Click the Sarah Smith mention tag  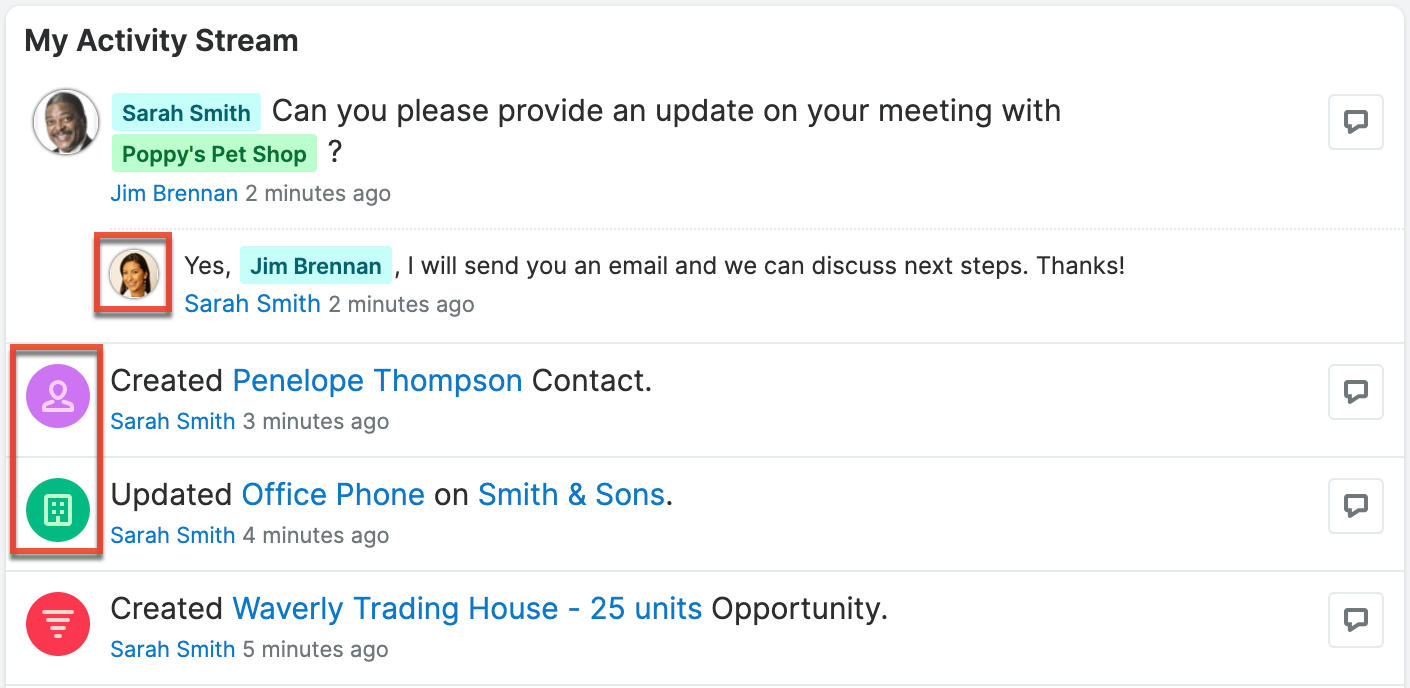coord(186,113)
